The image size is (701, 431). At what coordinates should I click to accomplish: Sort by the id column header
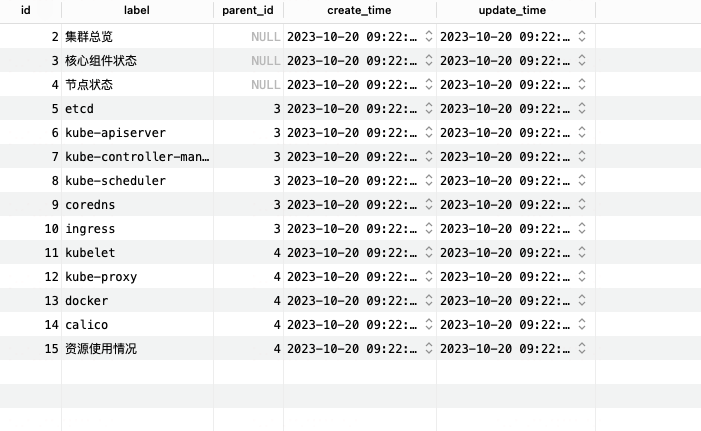pos(26,10)
